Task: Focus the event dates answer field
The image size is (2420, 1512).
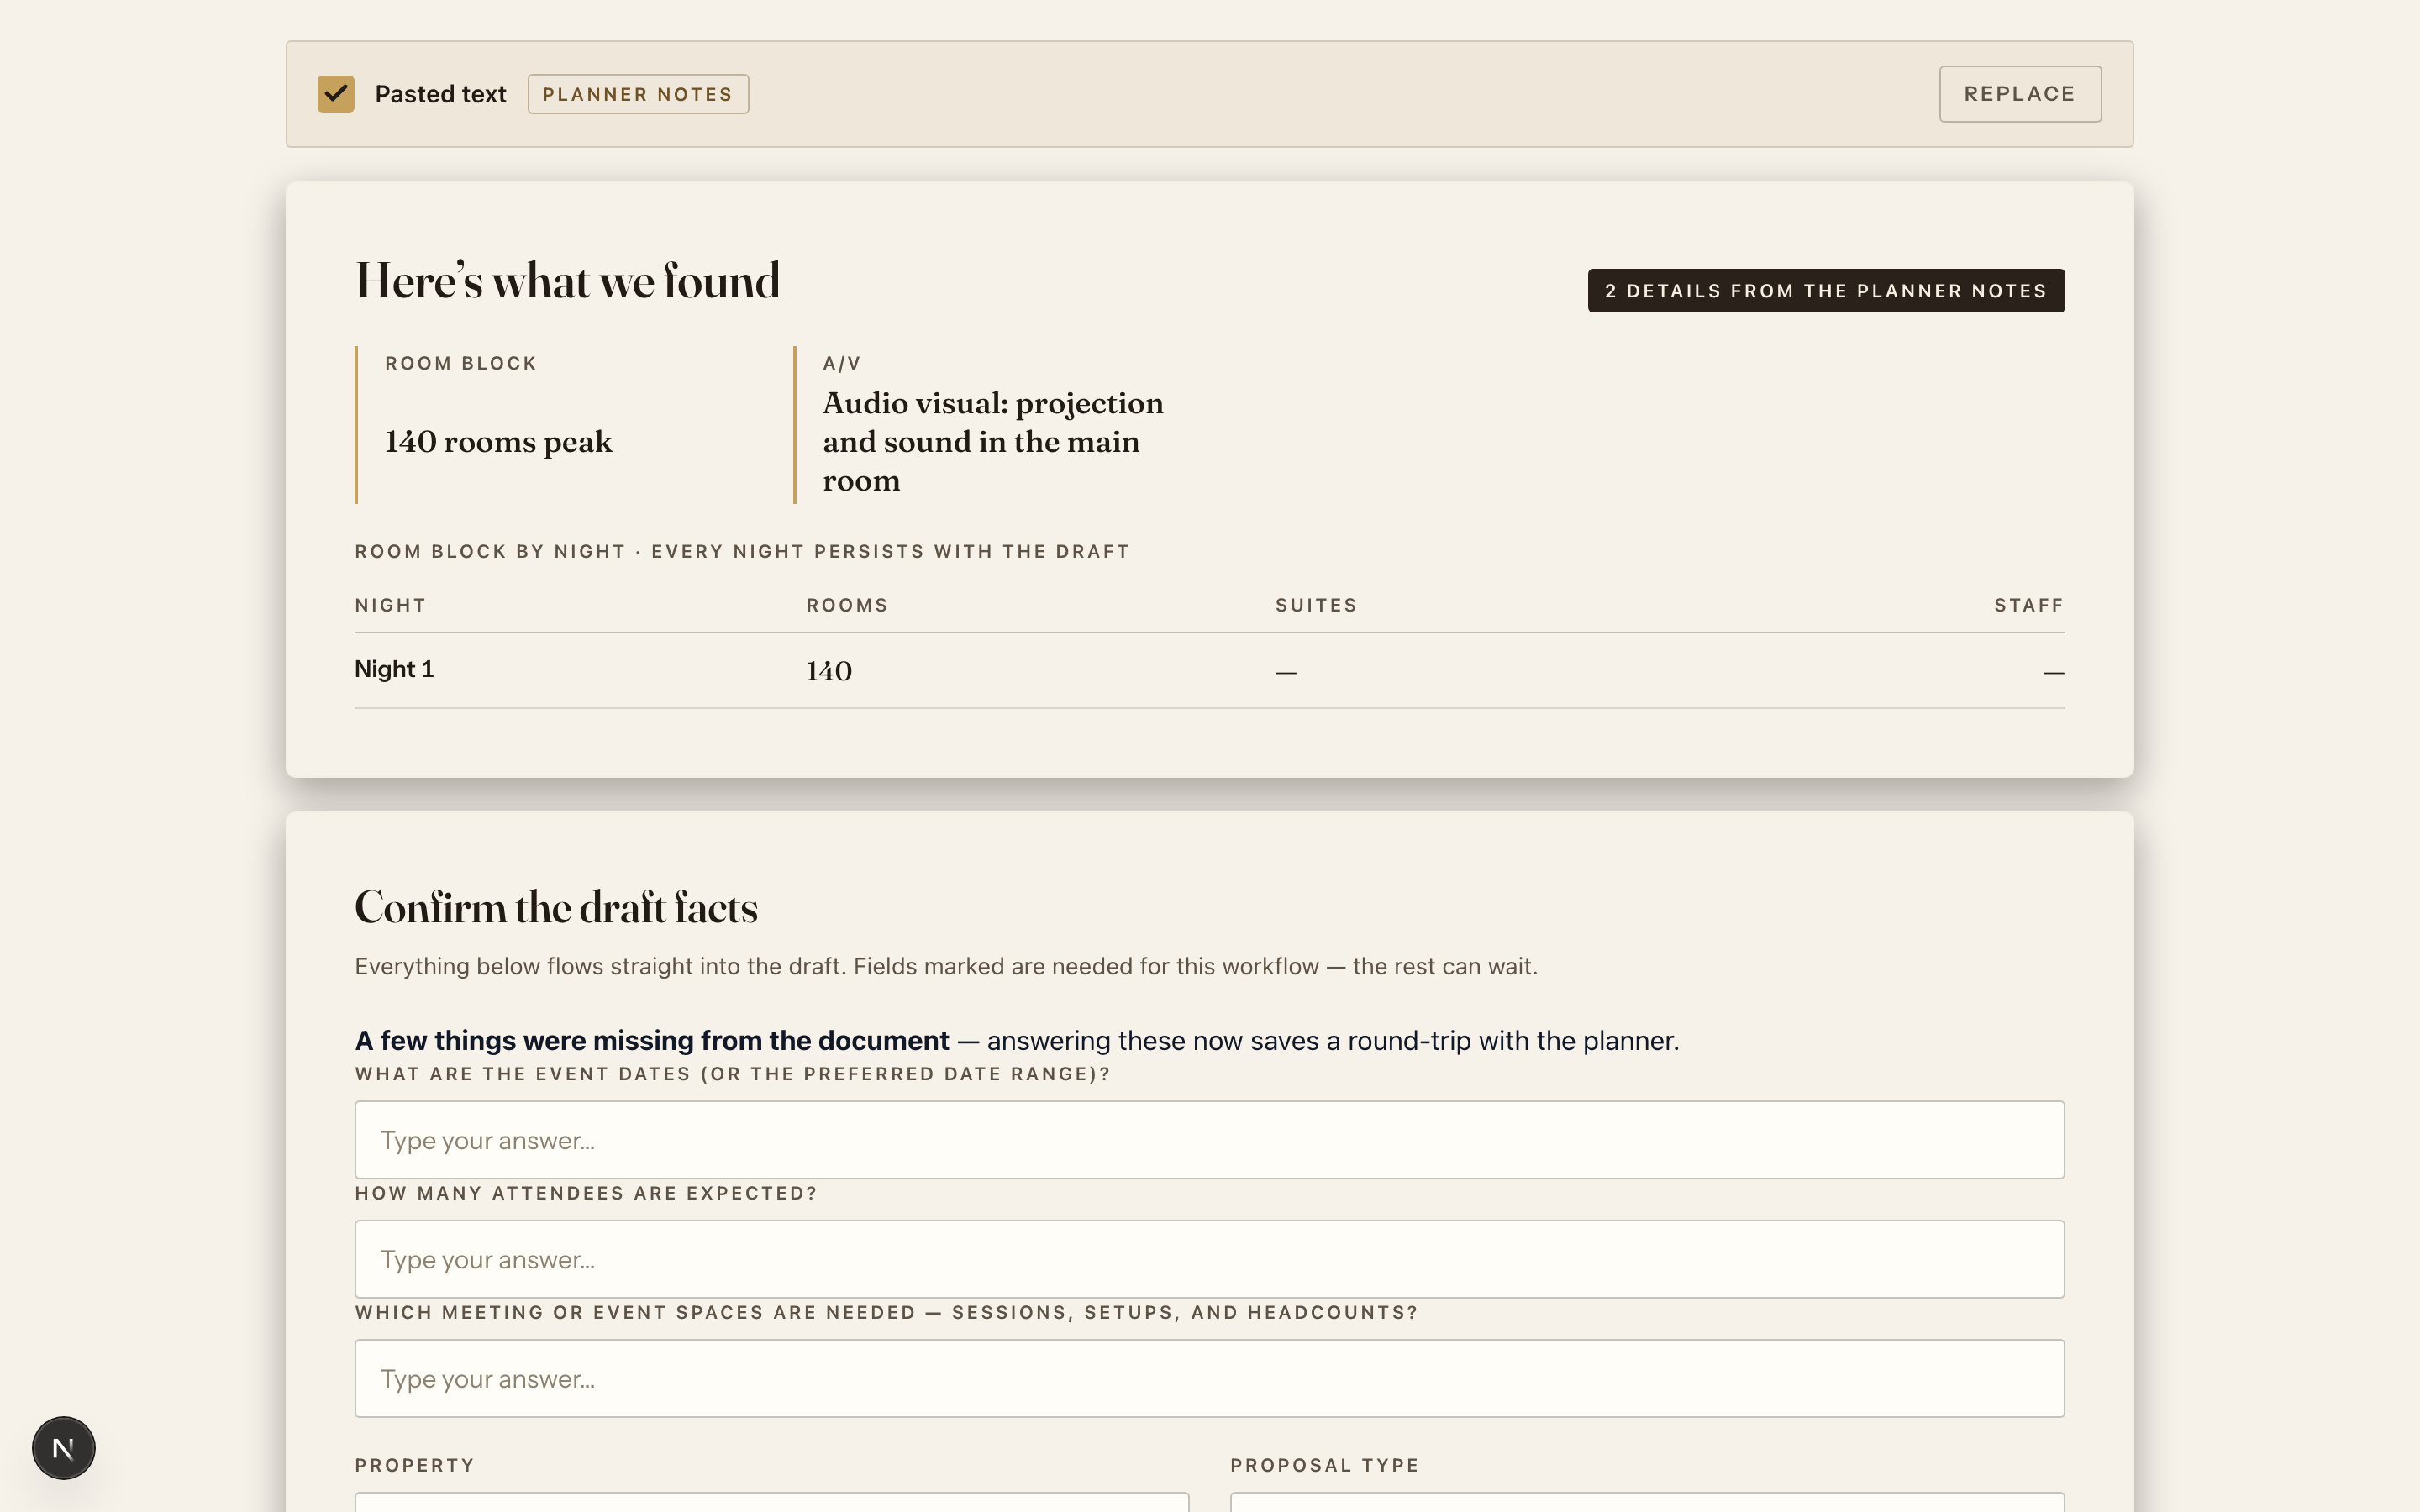Action: click(1209, 1140)
